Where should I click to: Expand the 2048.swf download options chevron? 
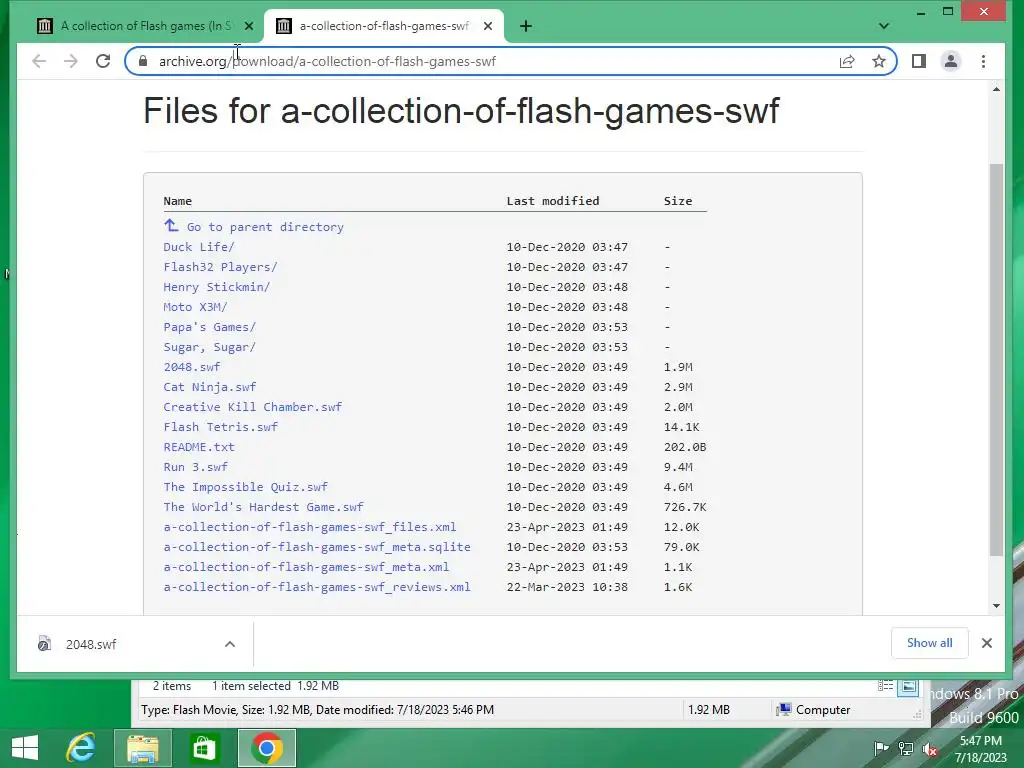(230, 645)
